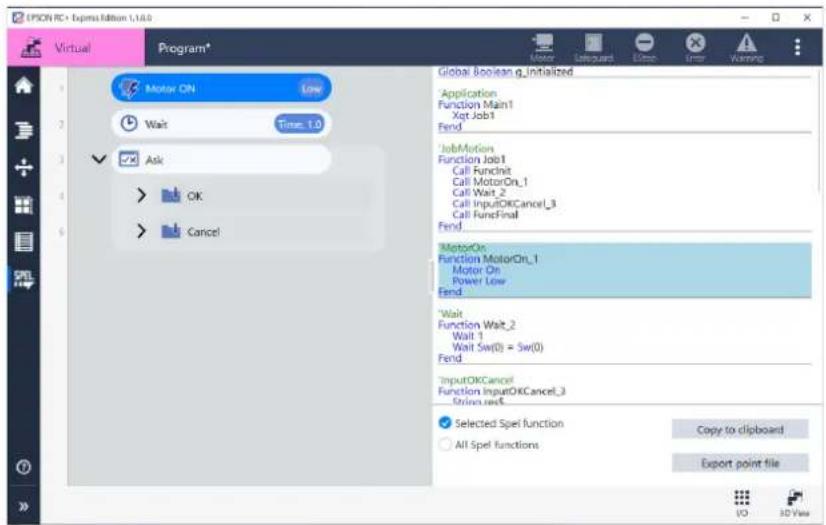Open the Home icon in the sidebar

(23, 86)
